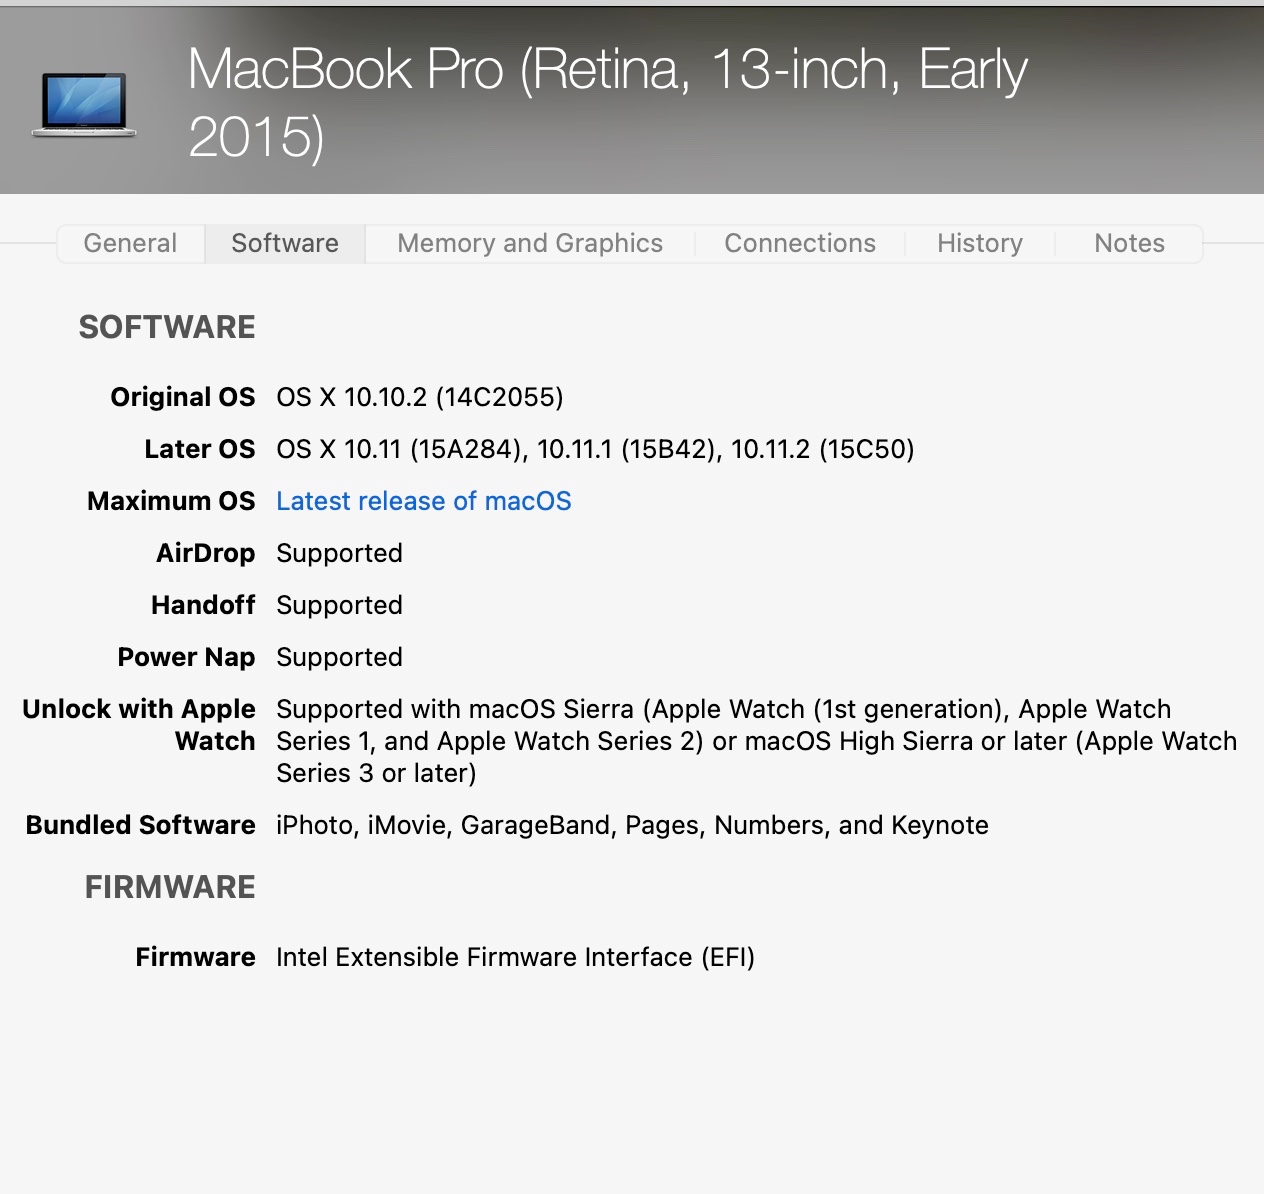Open the Latest release of macOS link

point(424,501)
